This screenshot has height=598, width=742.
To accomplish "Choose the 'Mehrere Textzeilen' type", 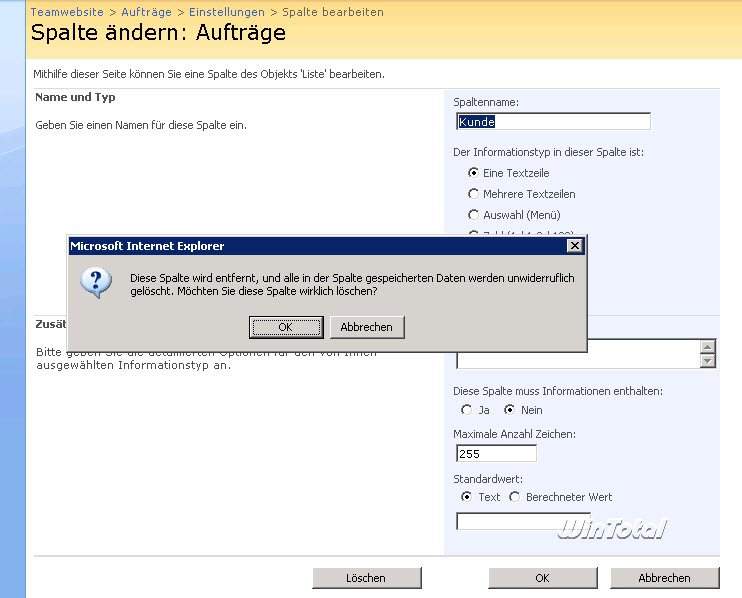I will pos(474,194).
